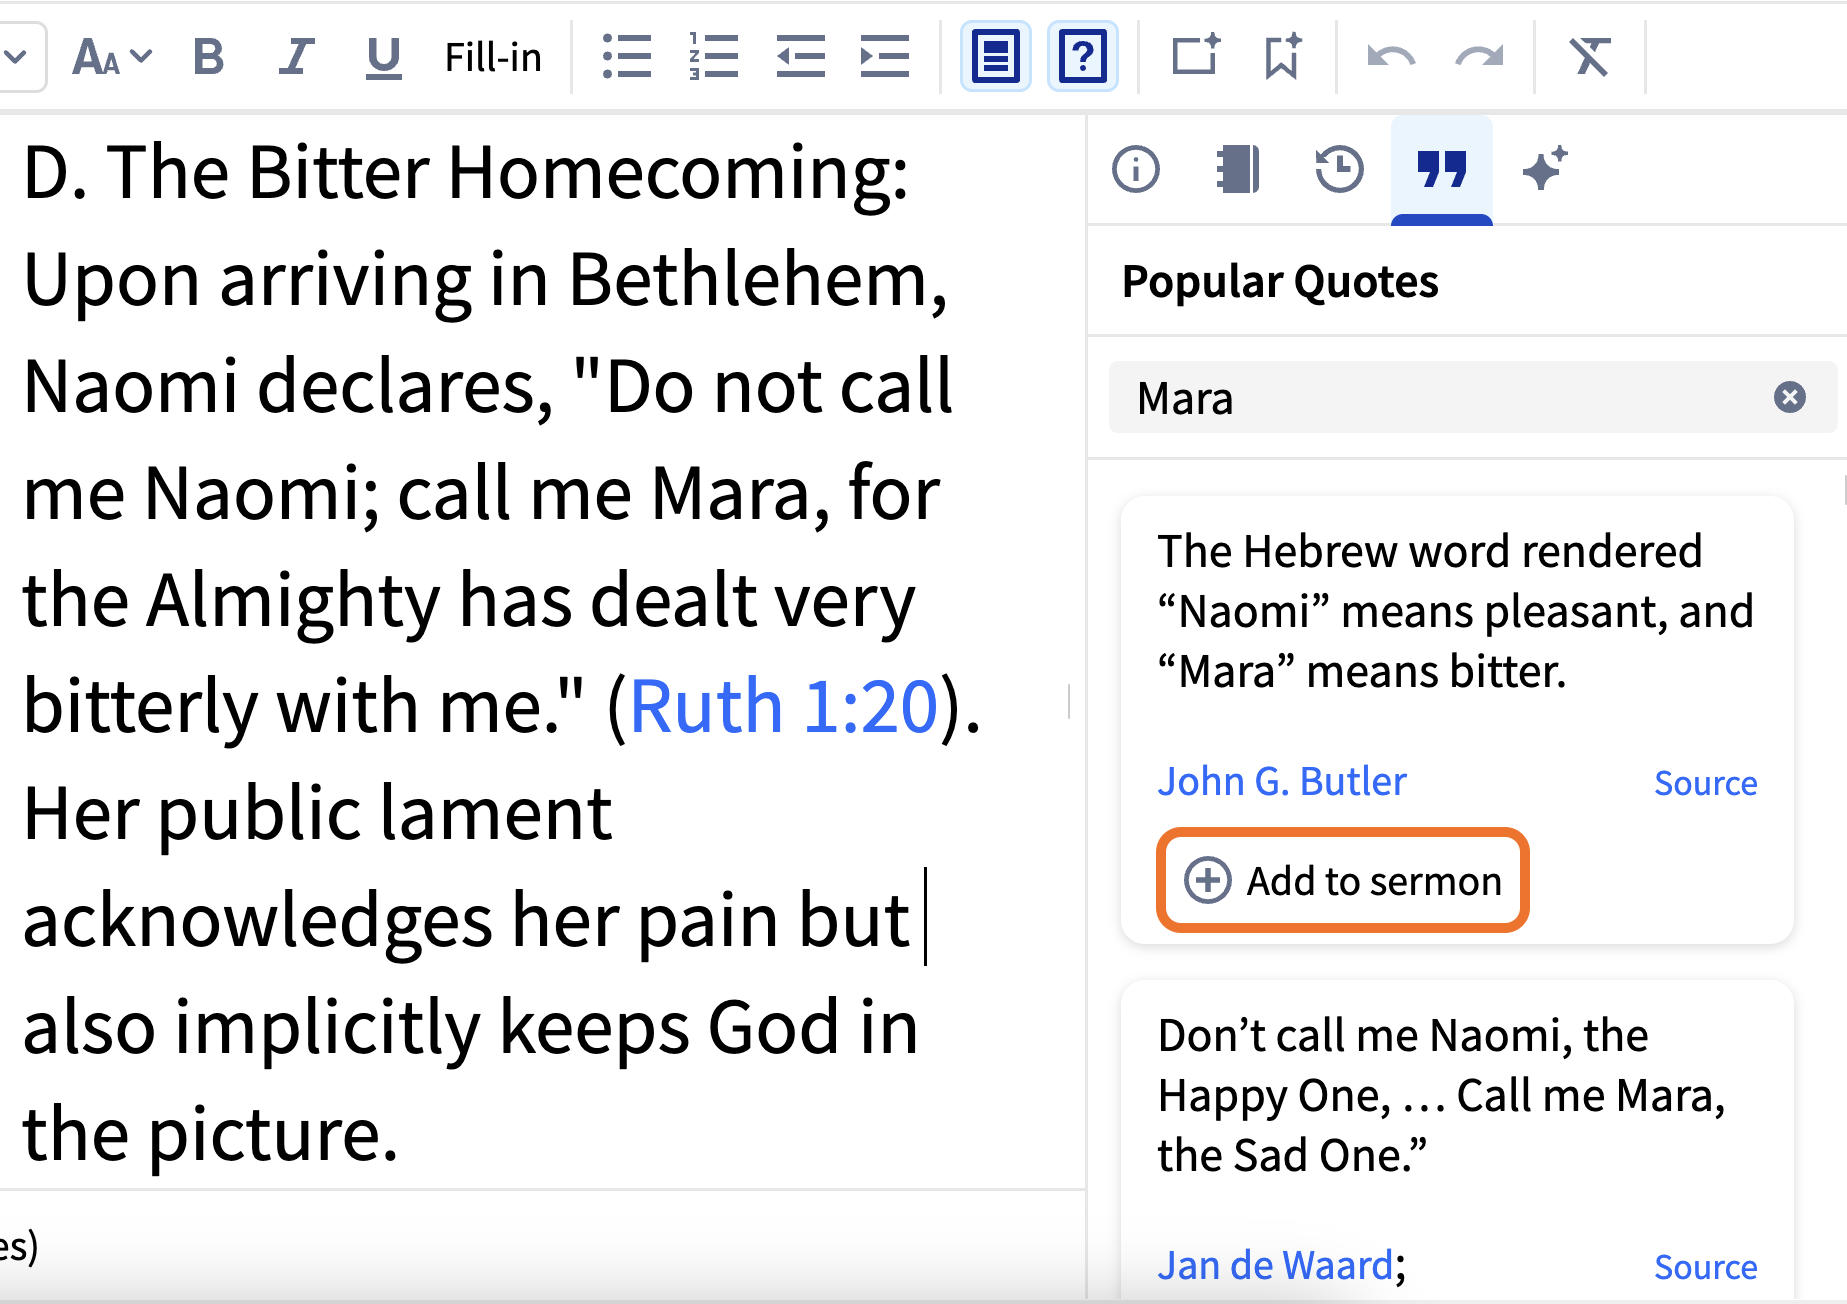Open the AI sparkle assistant tab

[1544, 169]
